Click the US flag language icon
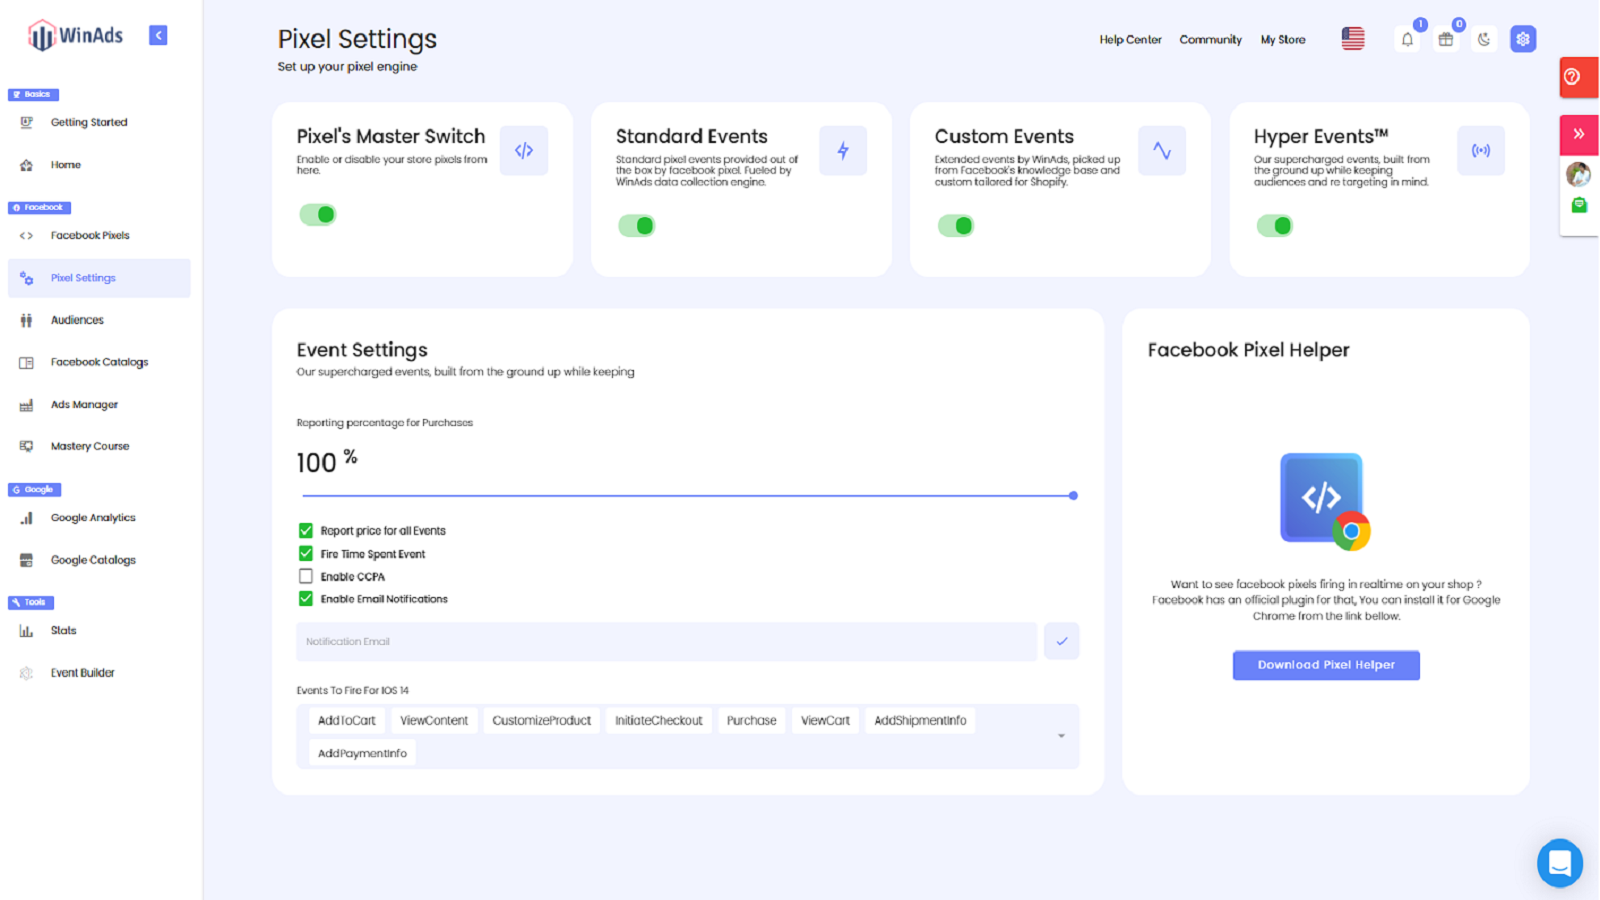This screenshot has height=900, width=1600. (1353, 39)
